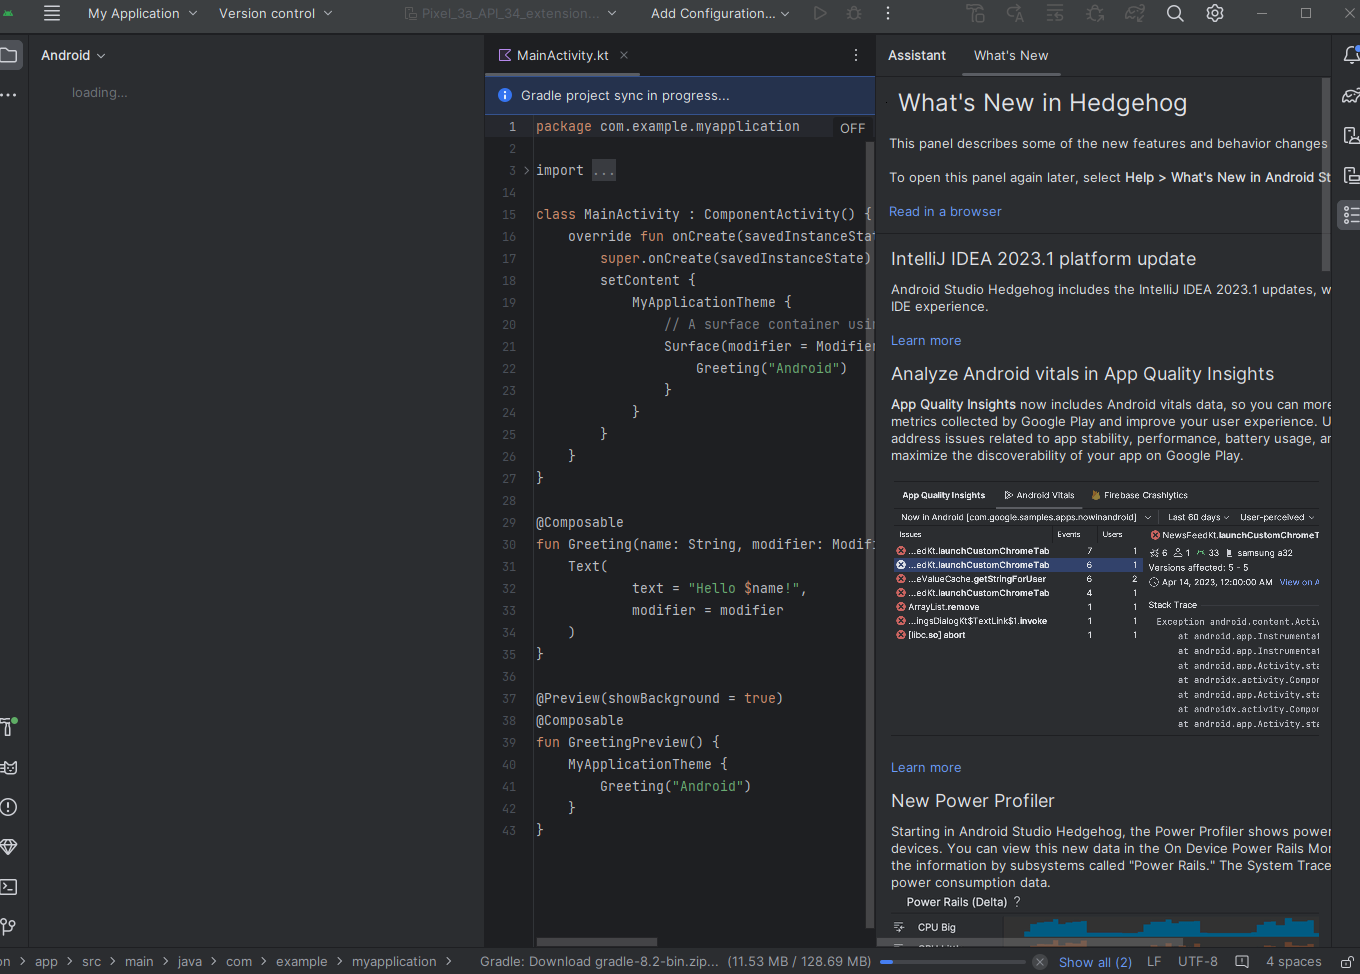The width and height of the screenshot is (1360, 974).
Task: Open IDE settings gear icon
Action: pyautogui.click(x=1215, y=13)
